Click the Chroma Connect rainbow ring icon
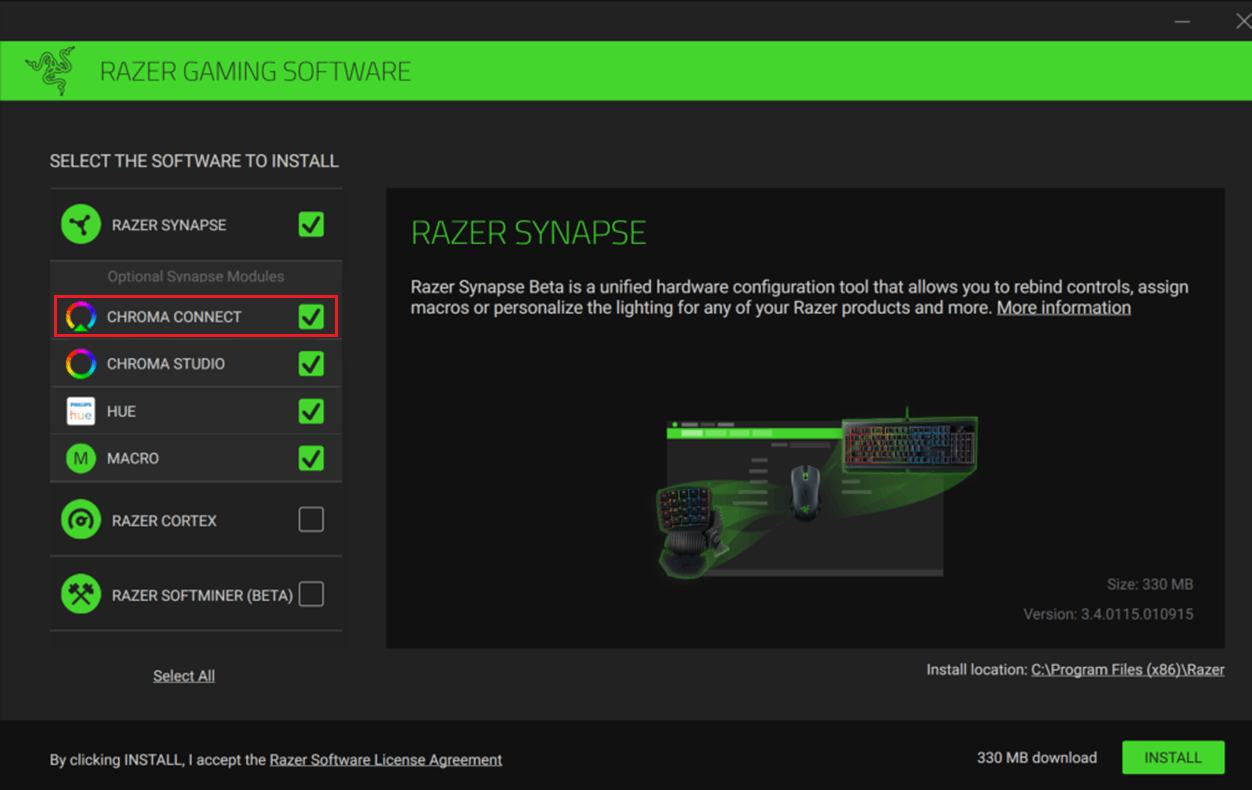 80,317
